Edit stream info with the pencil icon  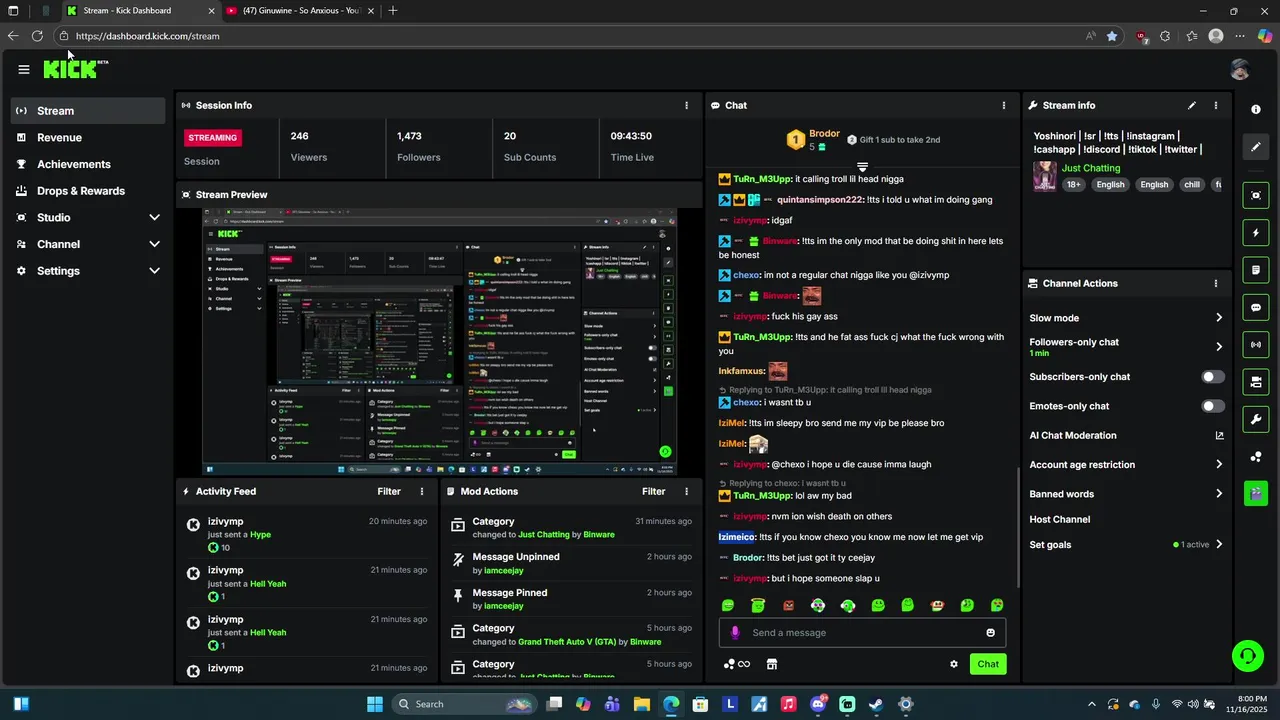(x=1191, y=105)
